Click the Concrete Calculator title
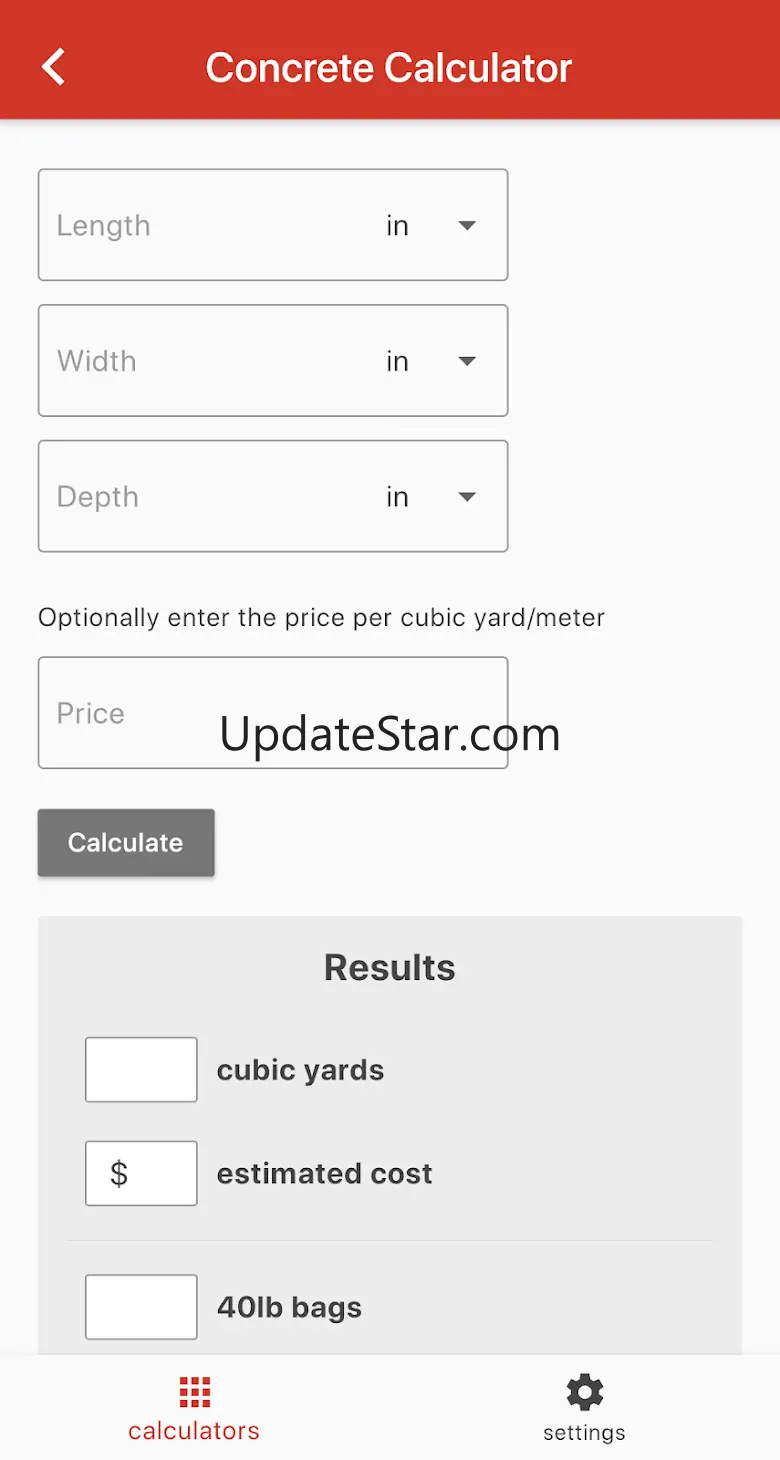Viewport: 780px width, 1460px height. coord(389,68)
